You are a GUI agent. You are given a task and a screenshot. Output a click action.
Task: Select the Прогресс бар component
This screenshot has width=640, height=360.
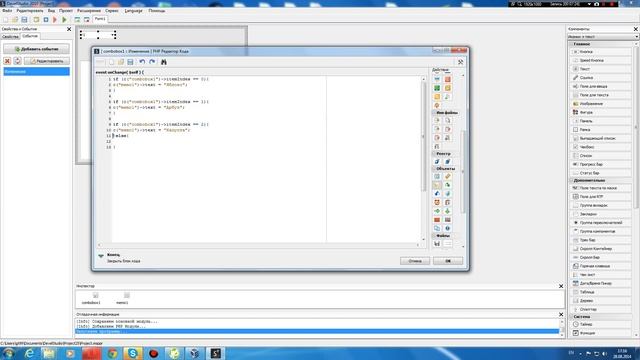[600, 164]
